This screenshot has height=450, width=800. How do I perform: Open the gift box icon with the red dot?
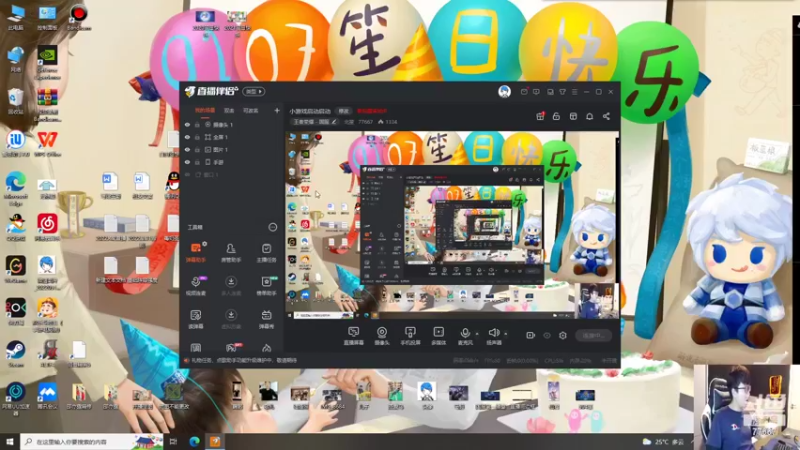click(540, 116)
